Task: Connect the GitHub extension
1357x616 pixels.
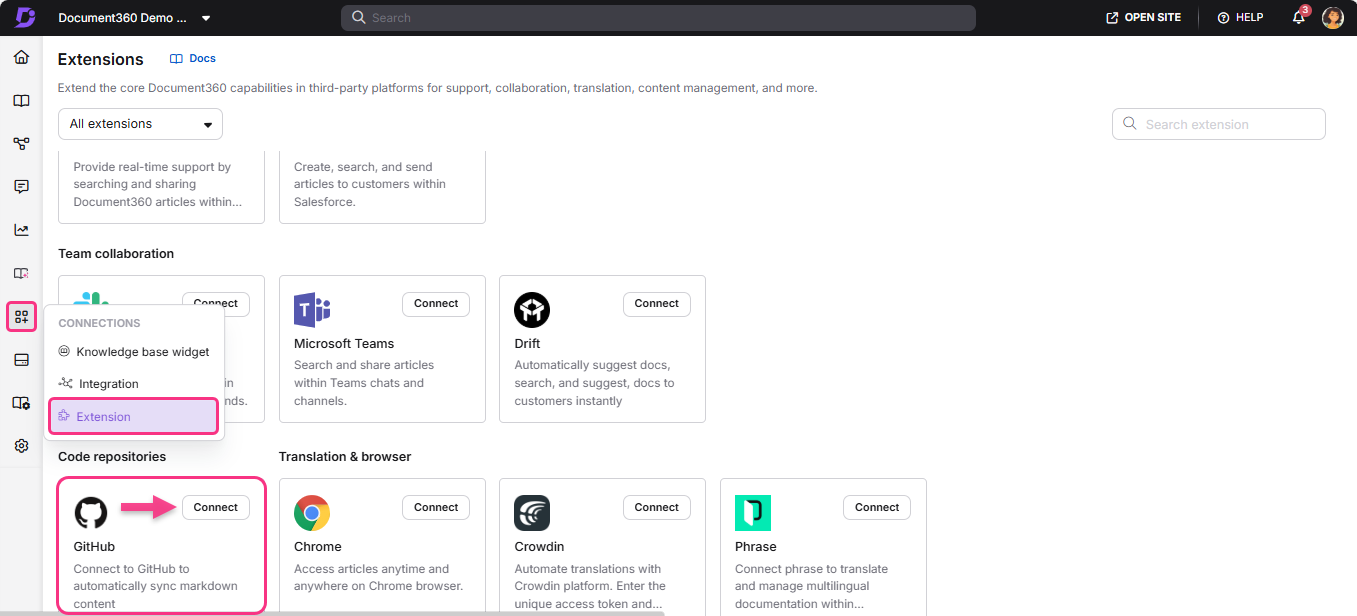Action: [x=215, y=507]
